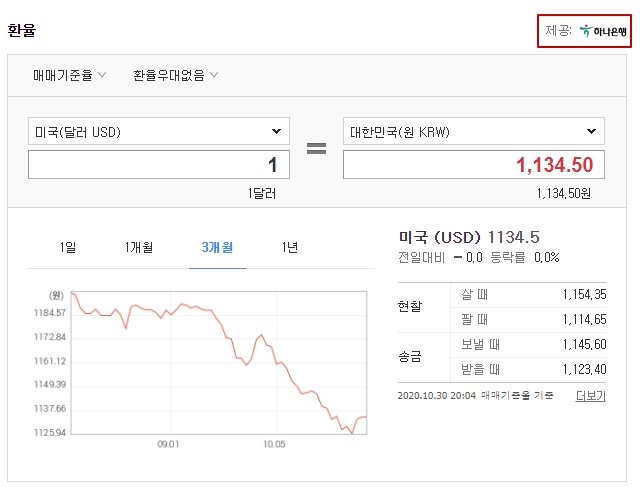Image resolution: width=640 pixels, height=487 pixels.
Task: Click the 등락률 0.0% value
Action: pyautogui.click(x=547, y=258)
